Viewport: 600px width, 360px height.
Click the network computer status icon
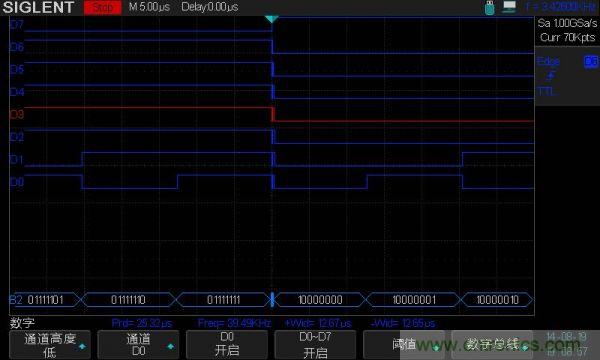(509, 7)
